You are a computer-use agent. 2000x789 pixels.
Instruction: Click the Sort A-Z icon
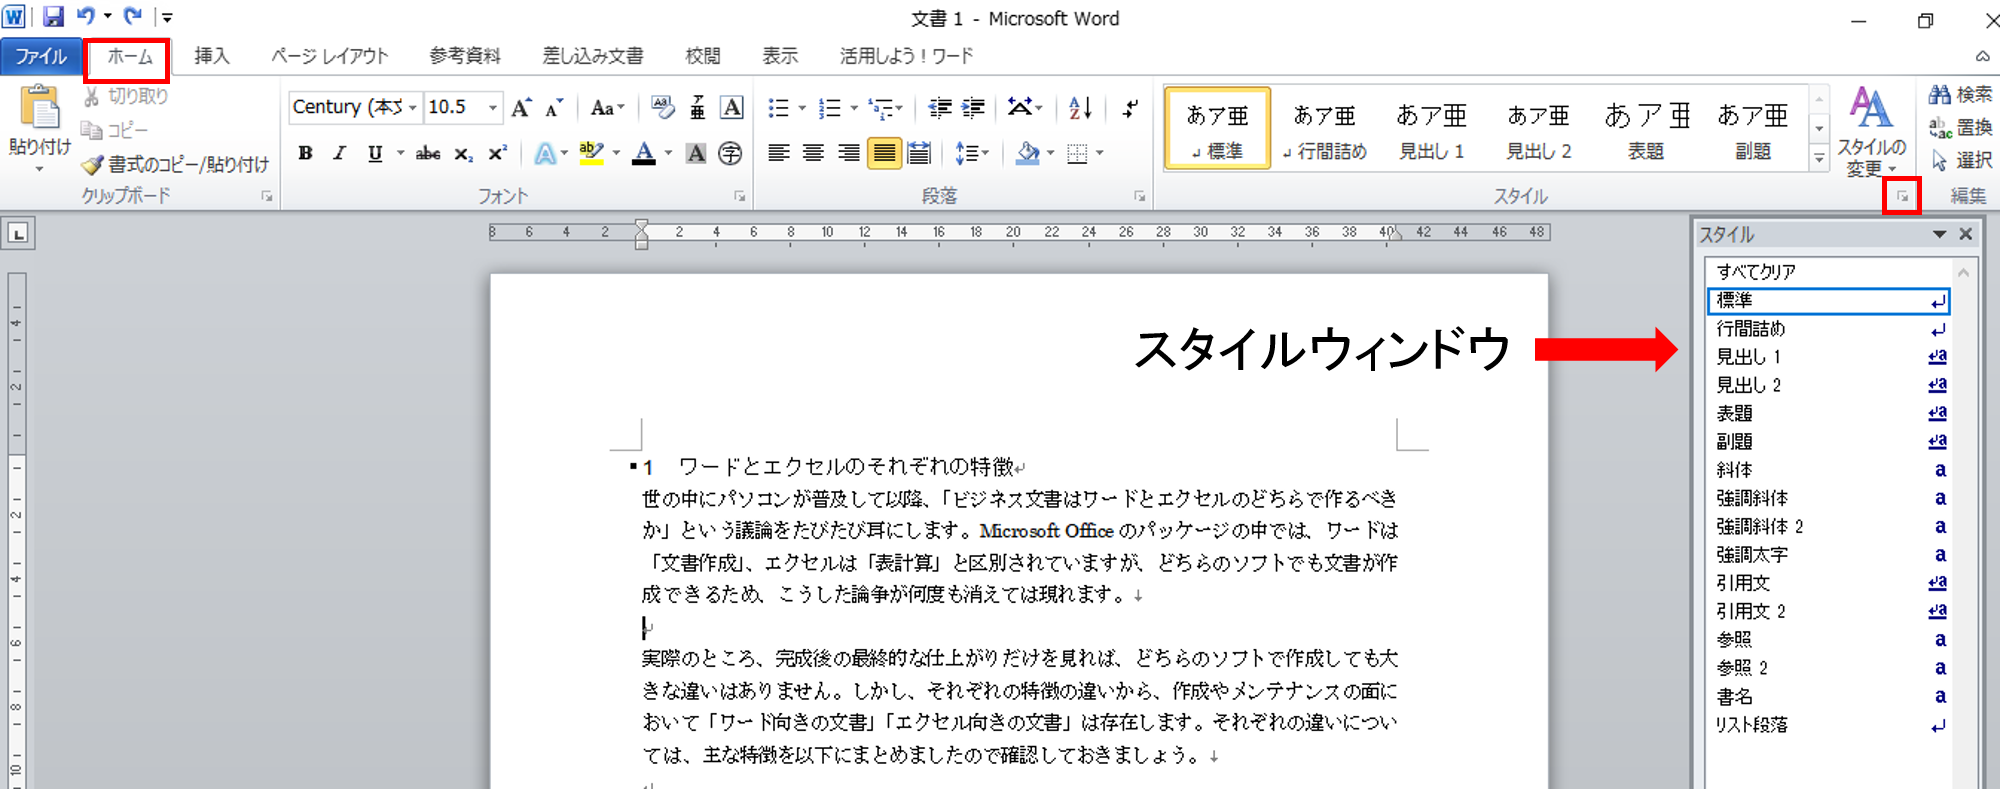[x=1080, y=108]
